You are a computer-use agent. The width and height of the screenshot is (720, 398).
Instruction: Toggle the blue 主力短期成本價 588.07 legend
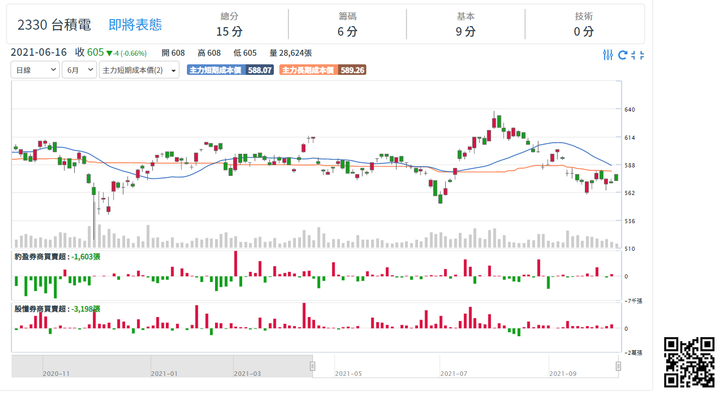coord(230,70)
